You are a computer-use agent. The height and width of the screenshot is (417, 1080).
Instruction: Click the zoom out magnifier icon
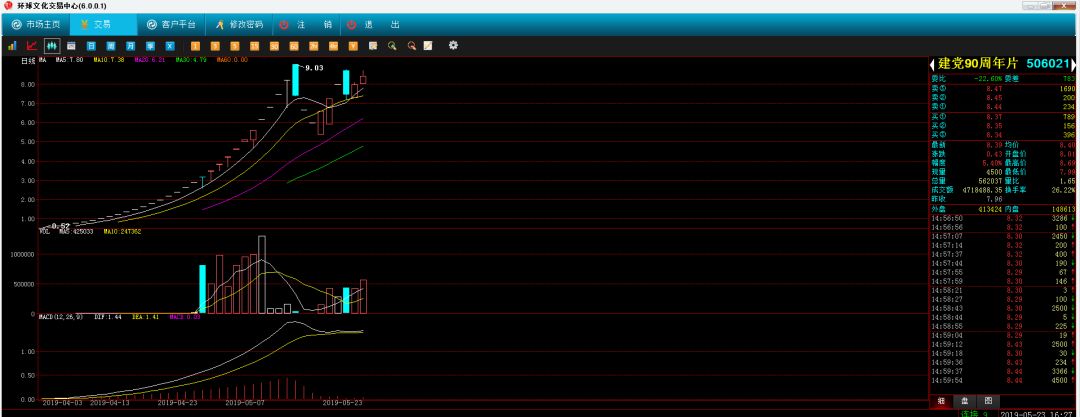pyautogui.click(x=412, y=45)
